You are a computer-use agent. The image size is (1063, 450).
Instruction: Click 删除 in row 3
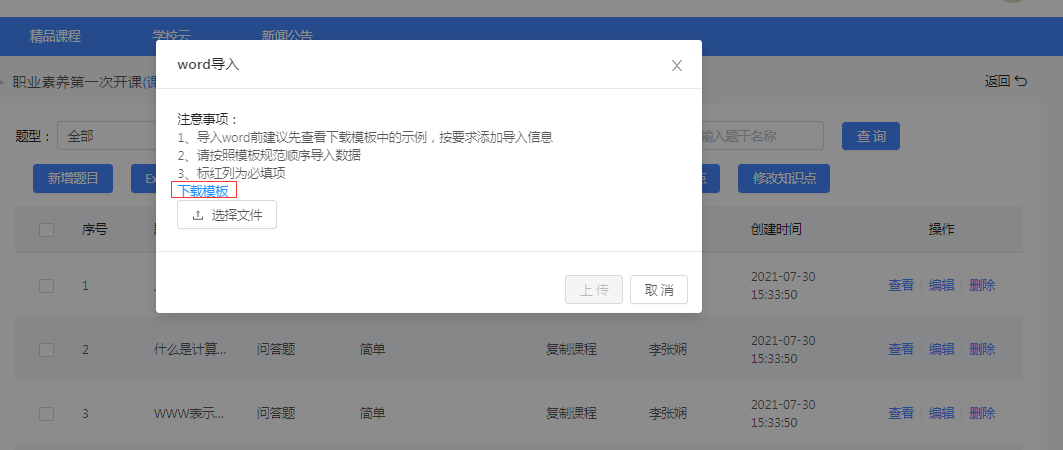[x=982, y=413]
